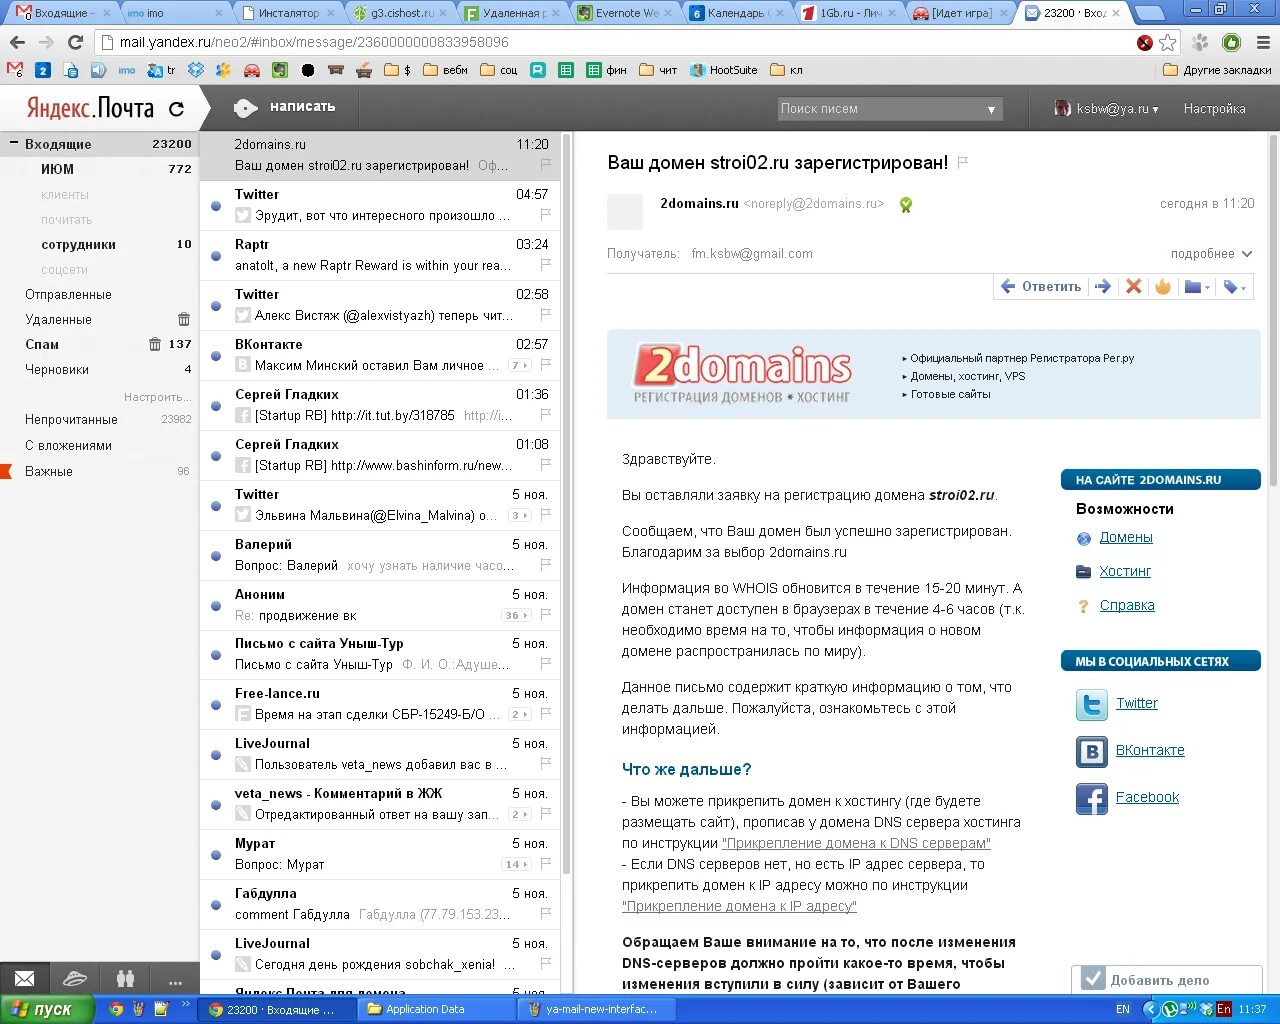Click in the Поиск писем search field

coord(880,109)
